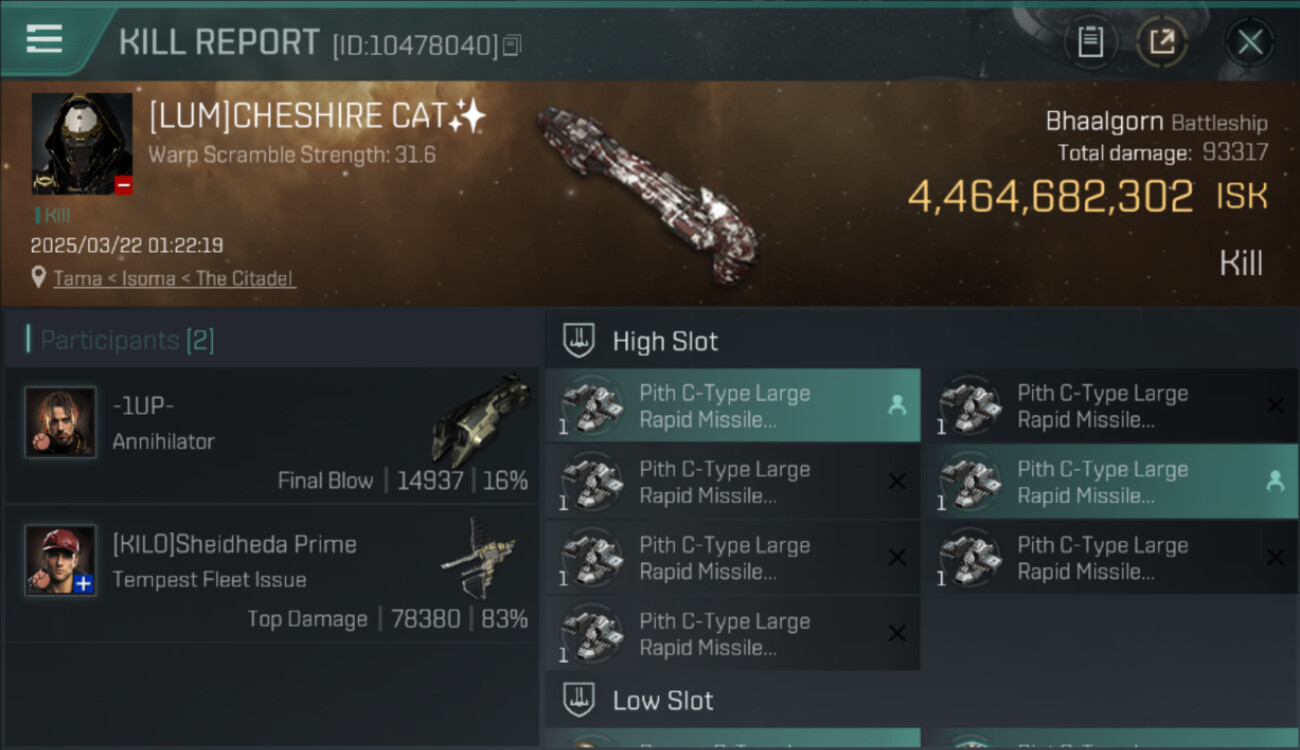Screen dimensions: 1300x750
Task: Open the Tama location link
Action: click(x=78, y=279)
